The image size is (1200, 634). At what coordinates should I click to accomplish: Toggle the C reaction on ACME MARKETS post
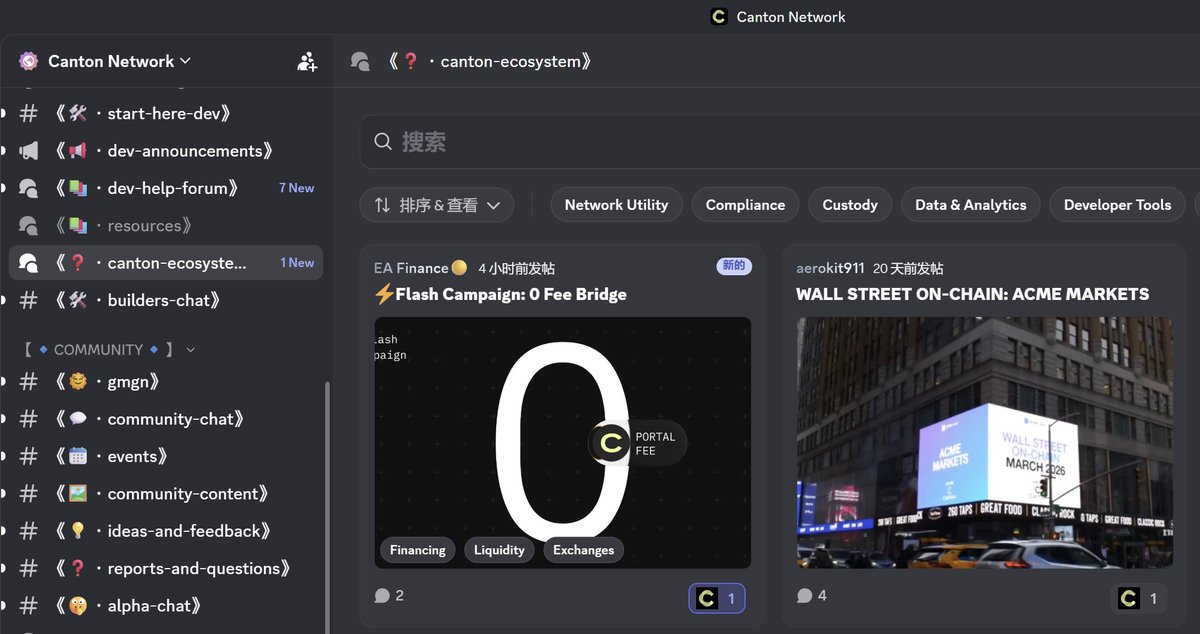click(x=1139, y=598)
